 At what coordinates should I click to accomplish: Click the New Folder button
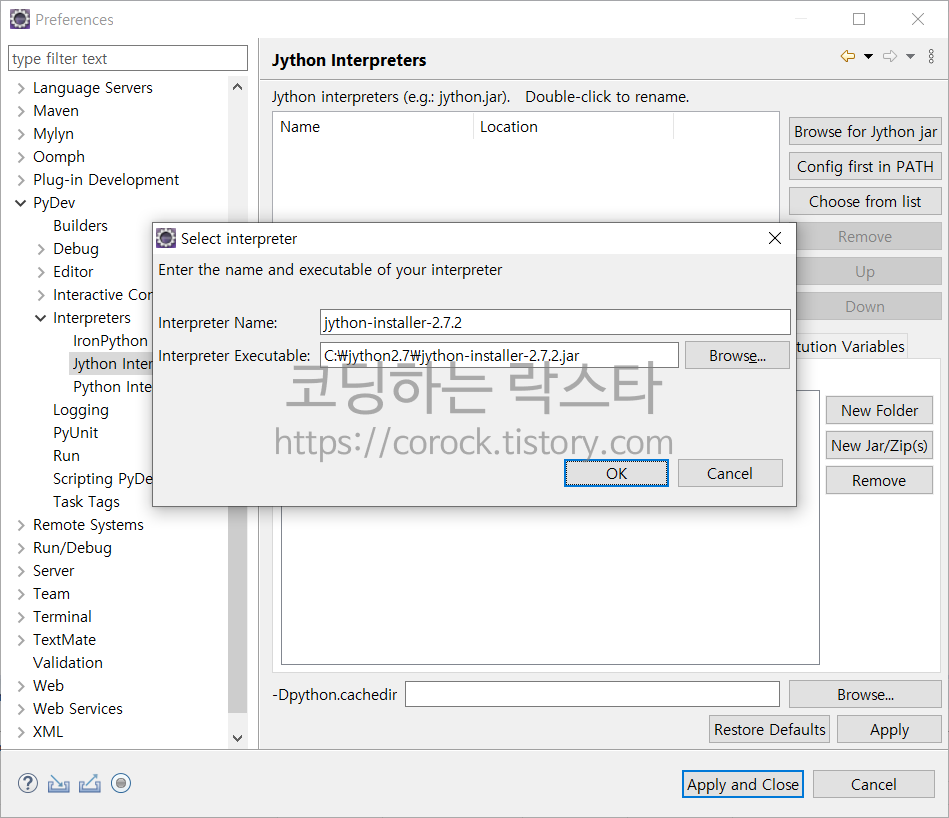pos(879,410)
